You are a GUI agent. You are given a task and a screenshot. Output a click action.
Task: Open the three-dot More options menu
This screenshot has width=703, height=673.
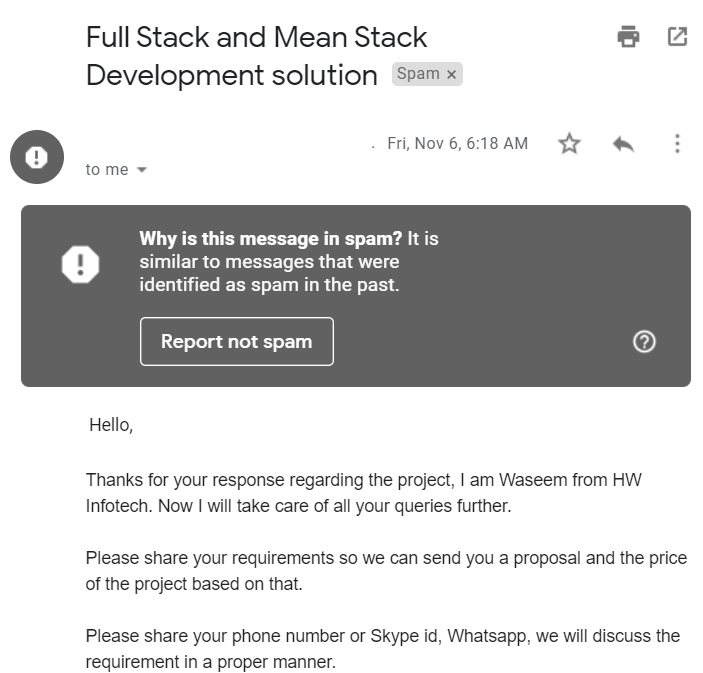(677, 144)
